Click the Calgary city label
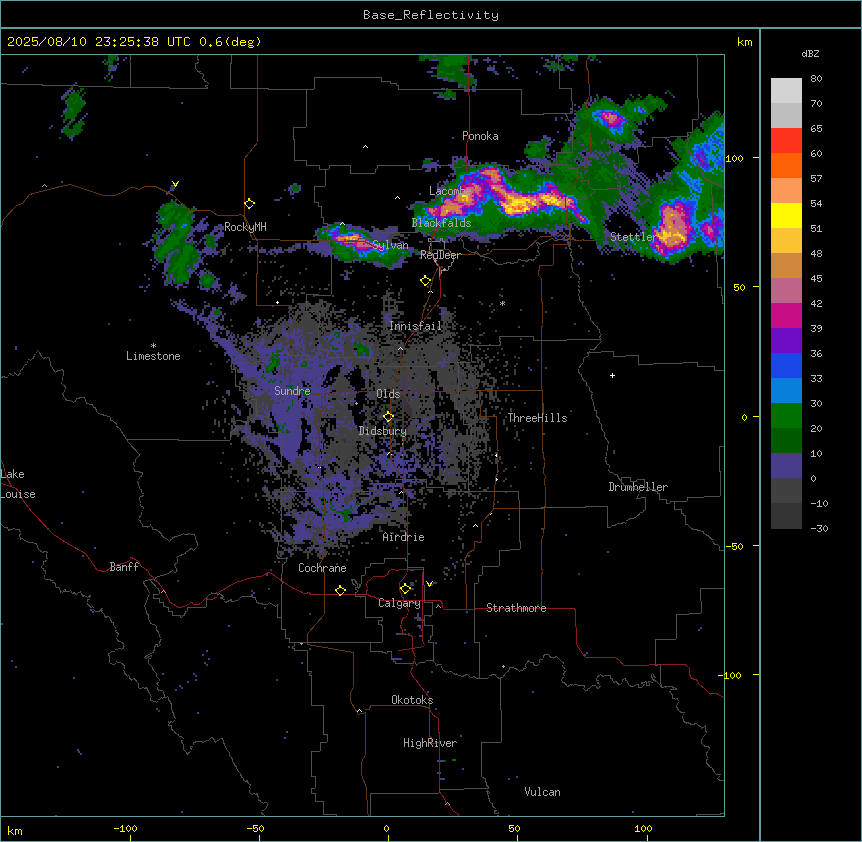862x842 pixels. [x=399, y=603]
